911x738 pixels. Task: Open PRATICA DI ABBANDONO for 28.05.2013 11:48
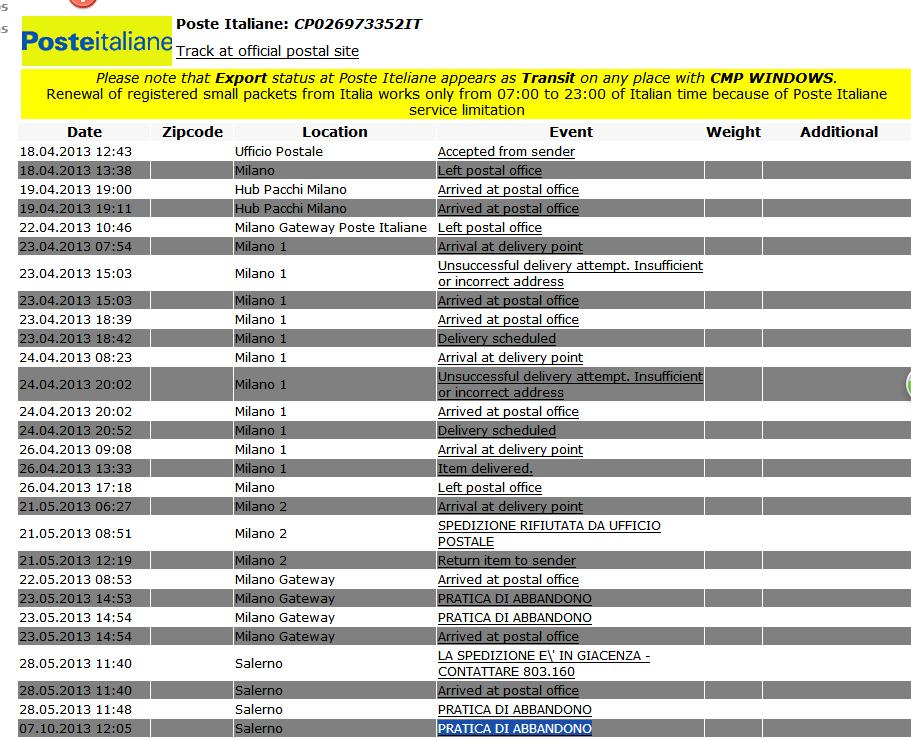pyautogui.click(x=515, y=710)
